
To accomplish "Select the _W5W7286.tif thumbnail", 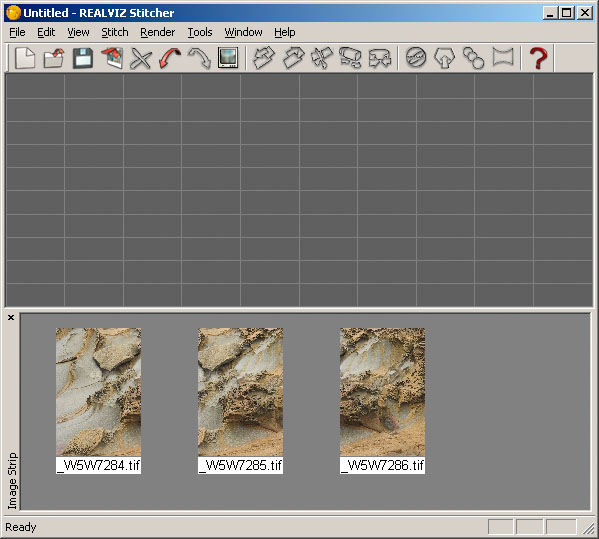I will tap(382, 401).
